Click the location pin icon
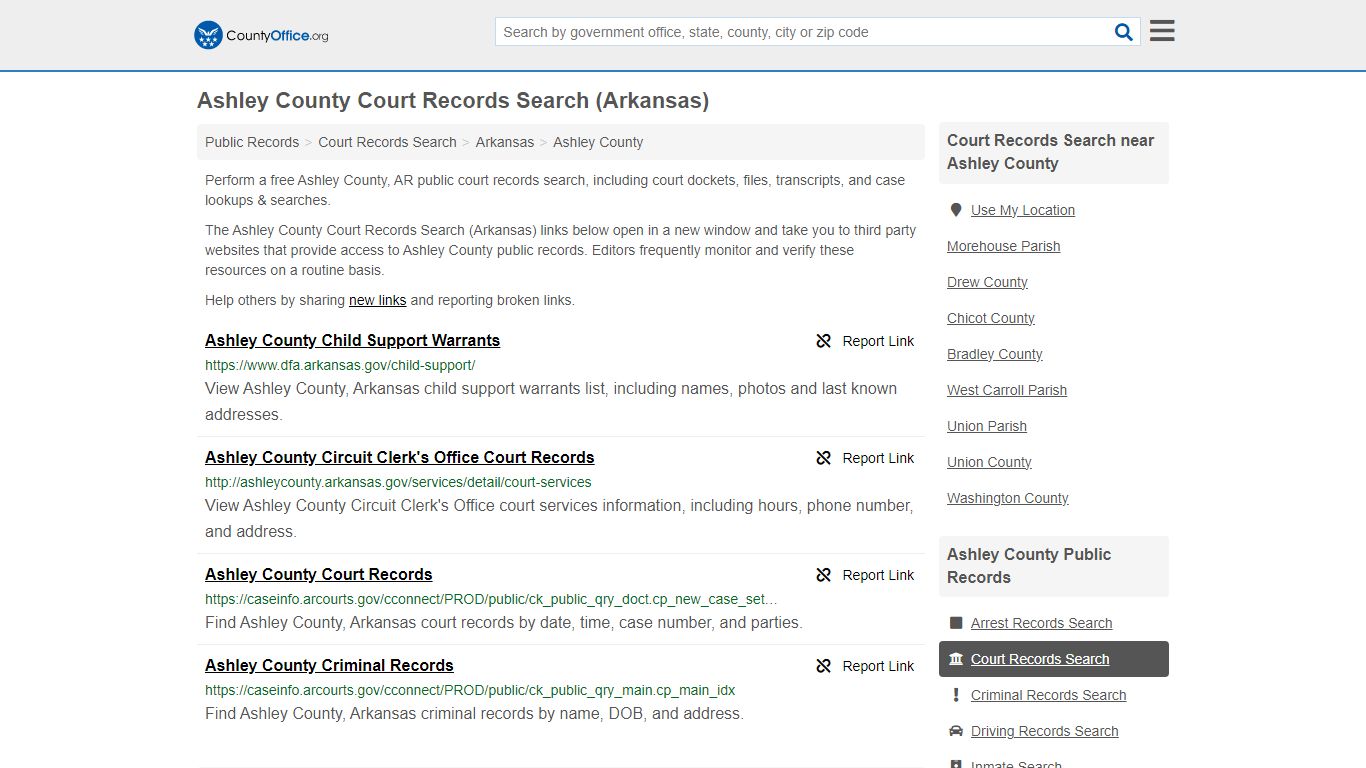 tap(956, 210)
